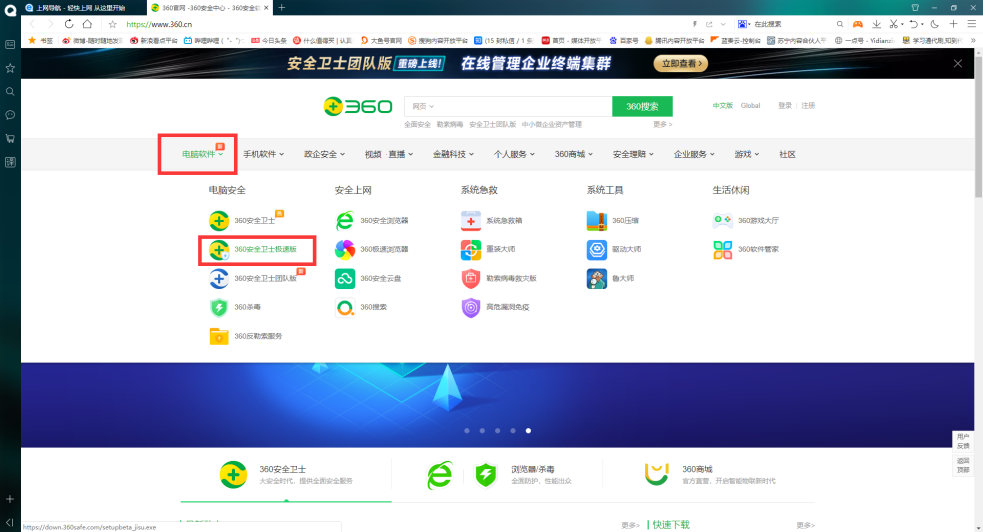Open 社区 in the navigation bar
Screen dimensions: 983x532
tap(787, 154)
